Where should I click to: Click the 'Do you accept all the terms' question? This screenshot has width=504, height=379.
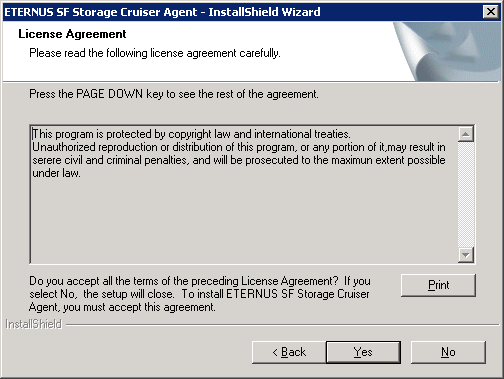click(x=200, y=294)
